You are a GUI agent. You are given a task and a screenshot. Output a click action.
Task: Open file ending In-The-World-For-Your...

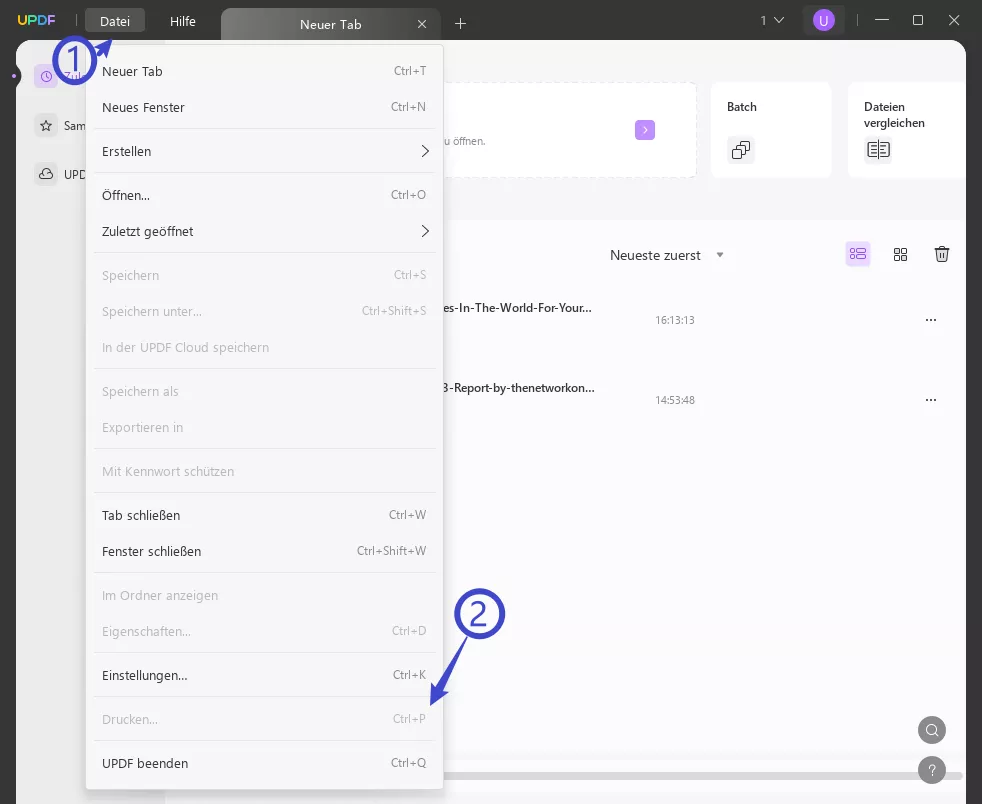pyautogui.click(x=517, y=308)
